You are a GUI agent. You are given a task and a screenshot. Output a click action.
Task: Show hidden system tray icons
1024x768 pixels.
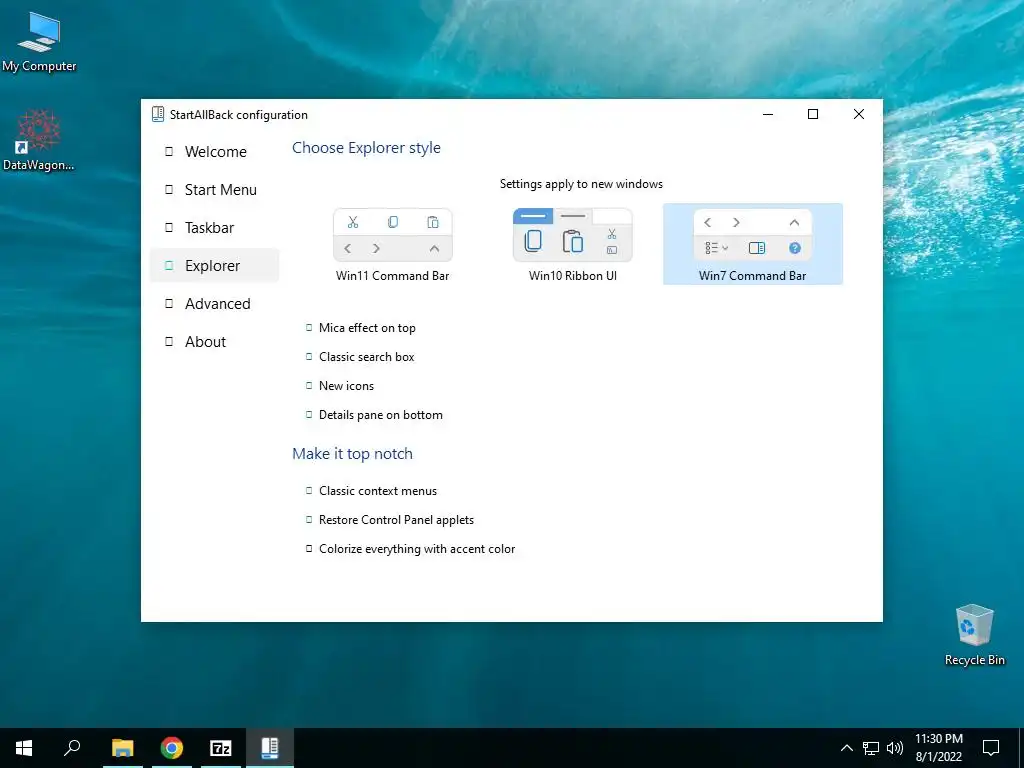tap(846, 748)
